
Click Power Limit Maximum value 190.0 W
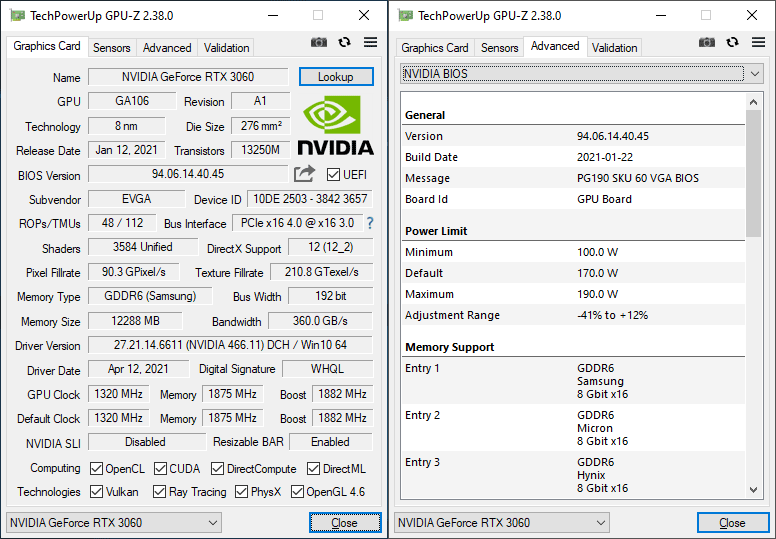point(597,294)
